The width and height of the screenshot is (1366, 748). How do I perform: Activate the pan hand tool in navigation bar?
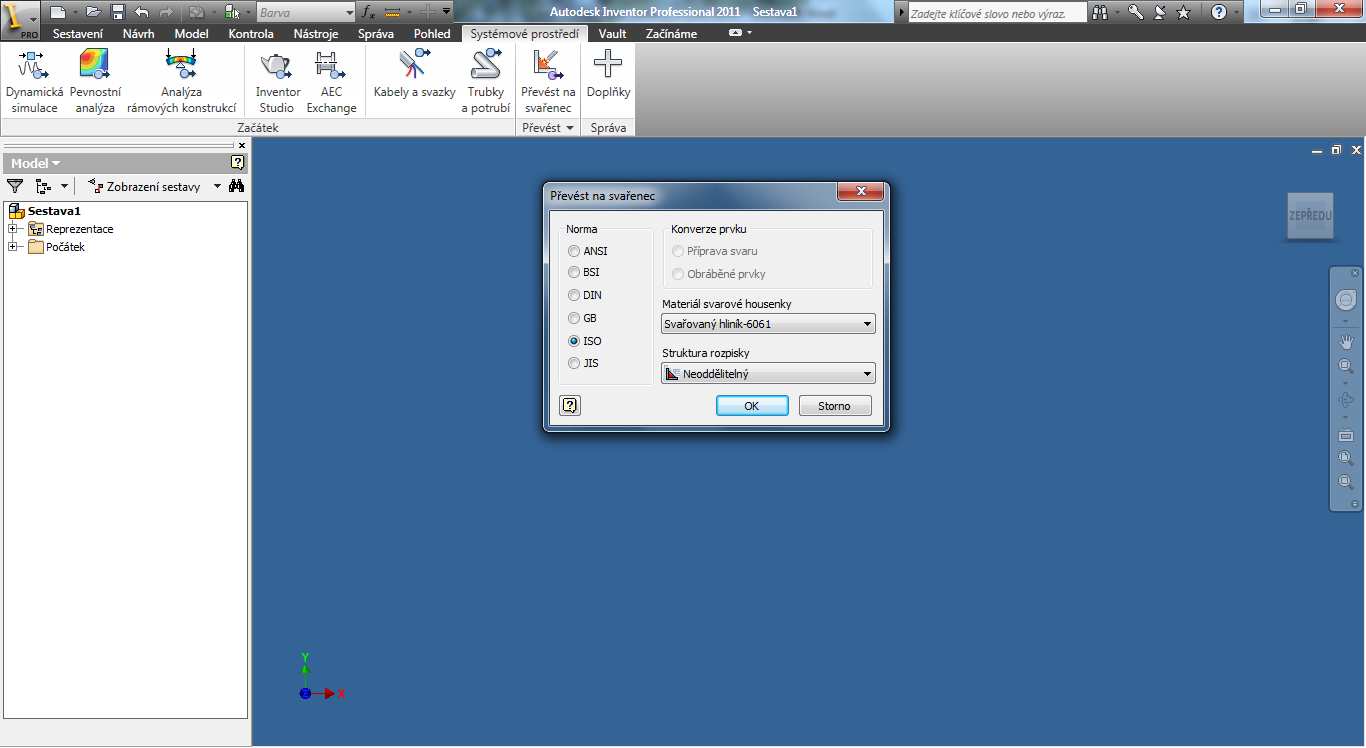1346,341
